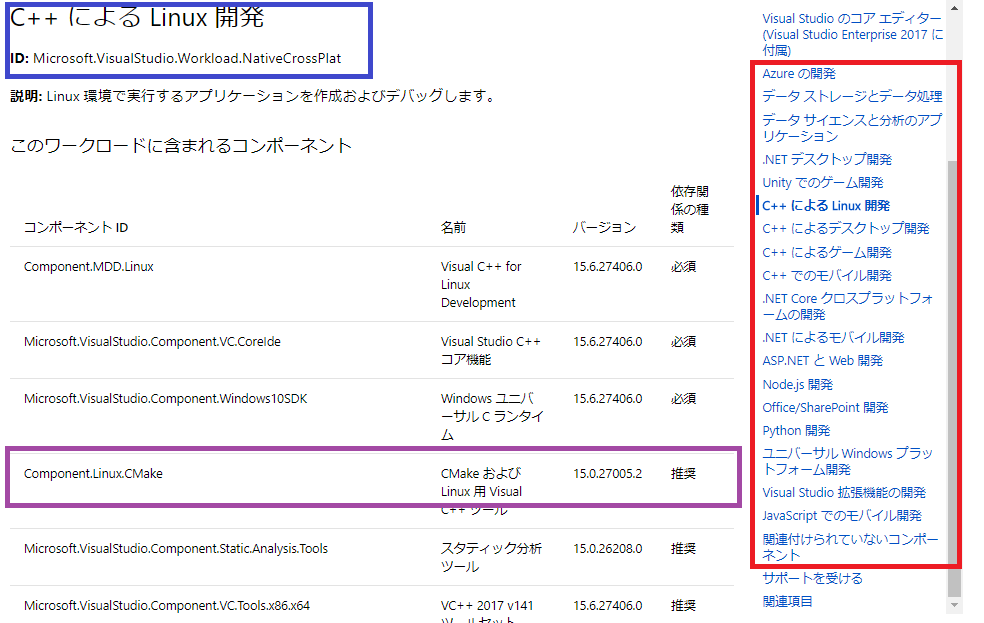The image size is (984, 623).
Task: Open 関連付けられていないコンポーネント link
Action: point(850,547)
